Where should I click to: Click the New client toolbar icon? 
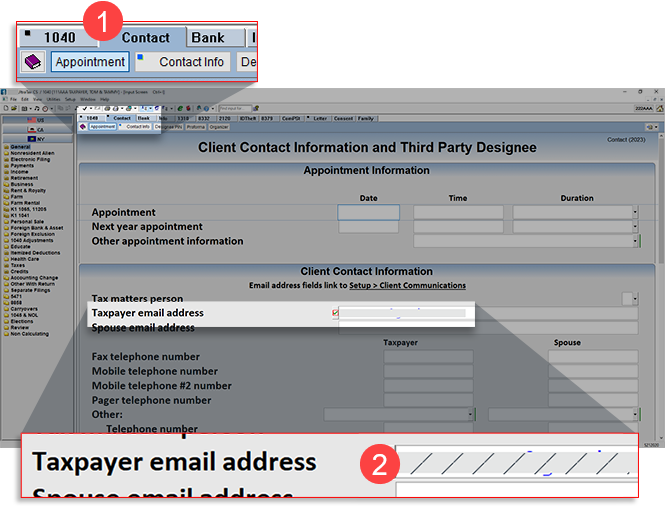coord(6,108)
